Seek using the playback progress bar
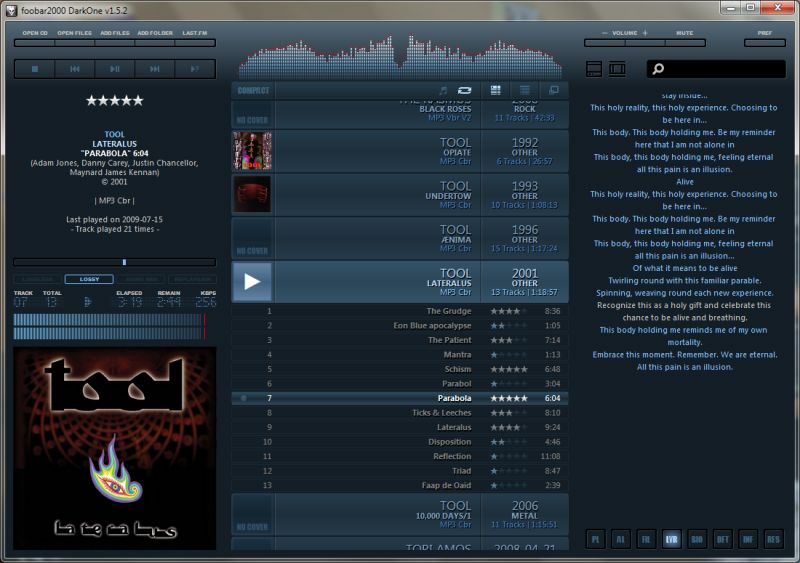800x563 pixels. click(115, 262)
